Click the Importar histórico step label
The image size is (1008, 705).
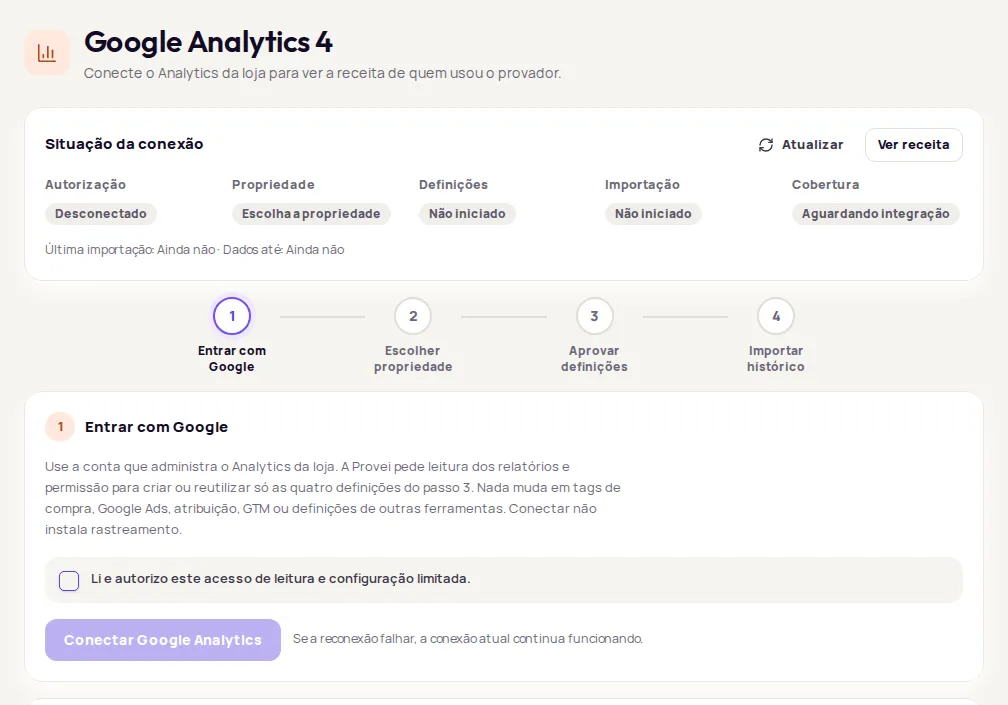click(x=776, y=359)
